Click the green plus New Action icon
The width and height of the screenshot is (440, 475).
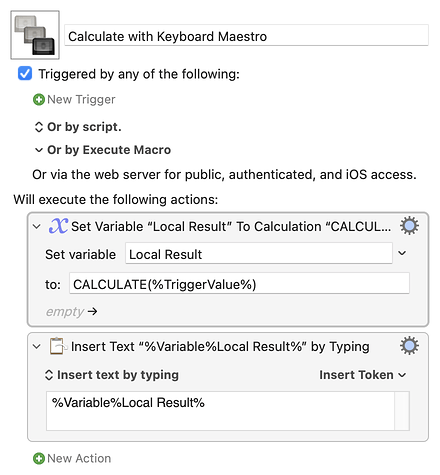coord(39,458)
